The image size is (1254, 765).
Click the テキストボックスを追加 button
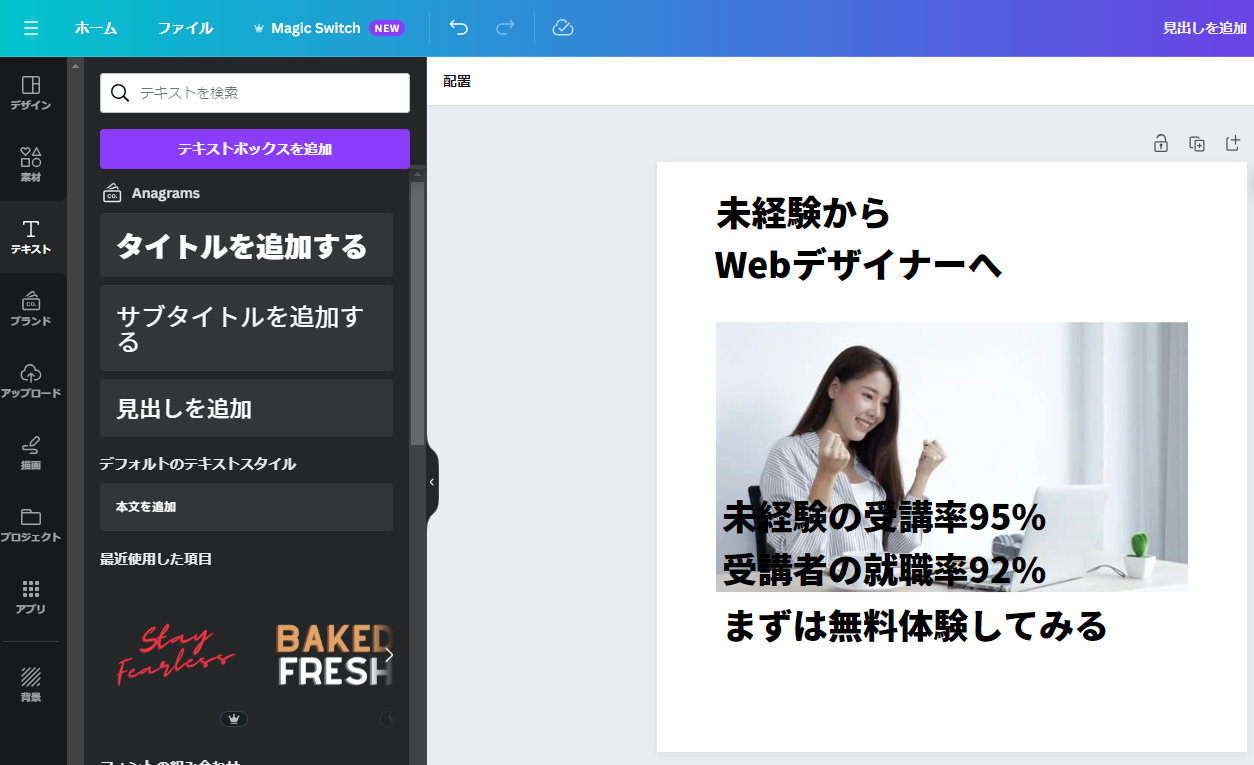(x=254, y=149)
